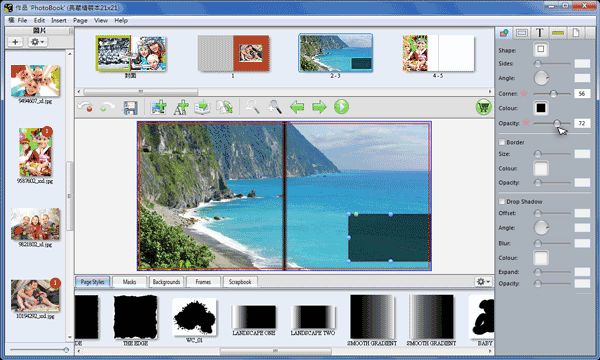Click the save floppy disk icon
Image resolution: width=600 pixels, height=360 pixels.
click(130, 108)
